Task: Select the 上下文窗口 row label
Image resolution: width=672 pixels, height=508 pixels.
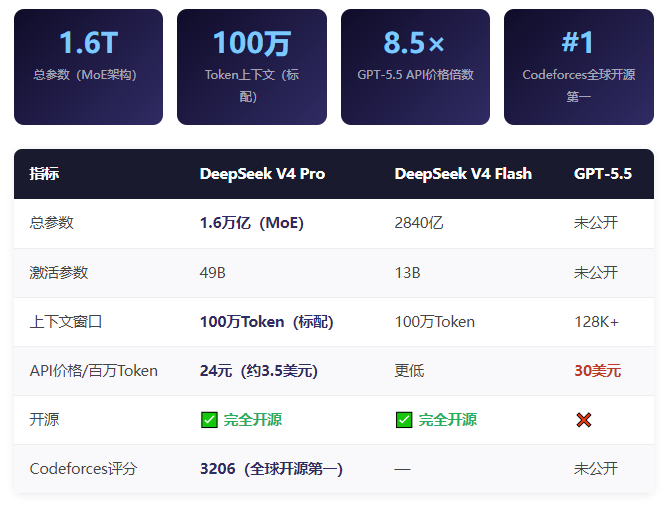Action: 66,322
